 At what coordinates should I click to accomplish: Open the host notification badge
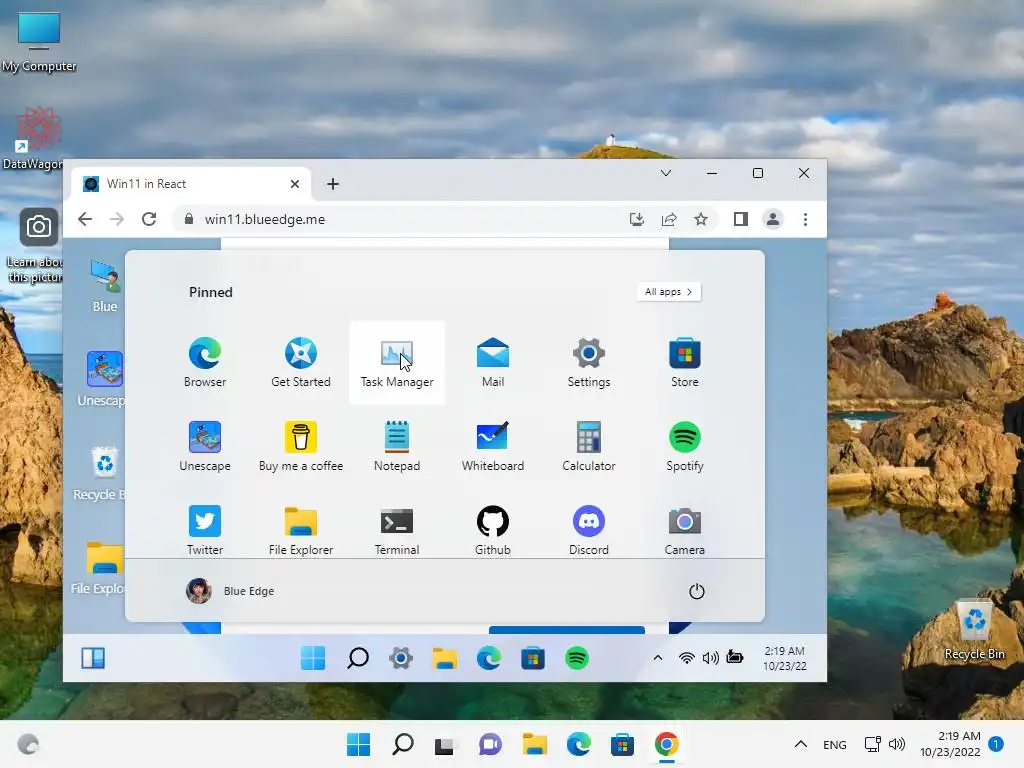click(995, 744)
